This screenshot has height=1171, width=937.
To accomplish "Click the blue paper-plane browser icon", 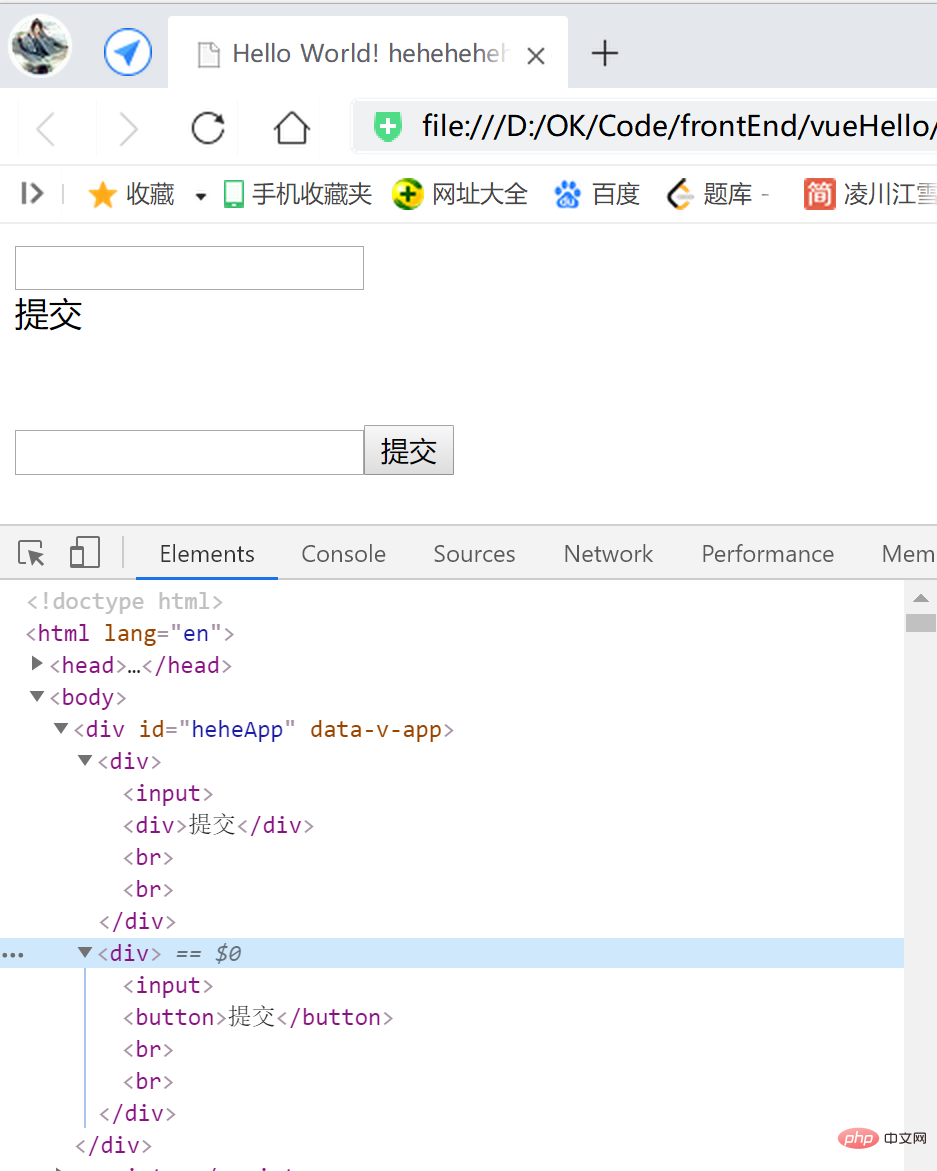I will click(128, 51).
